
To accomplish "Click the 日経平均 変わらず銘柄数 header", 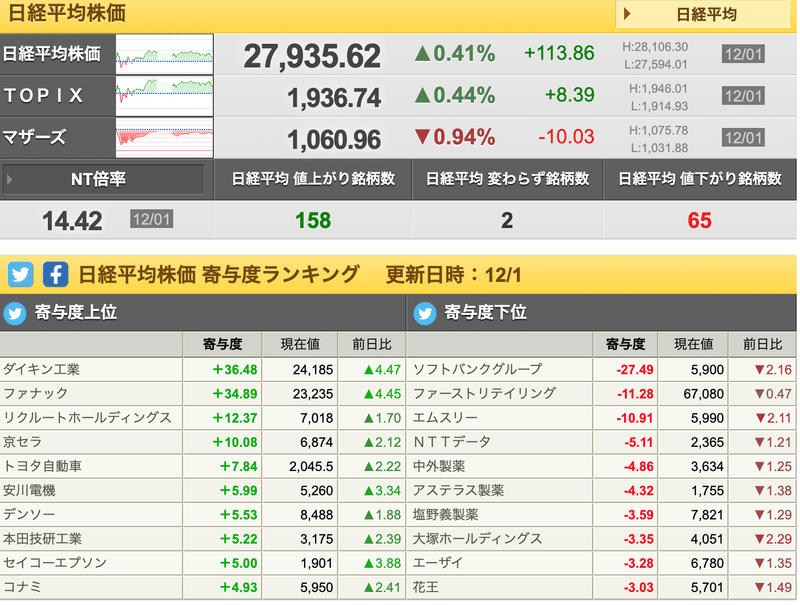I will pos(507,179).
